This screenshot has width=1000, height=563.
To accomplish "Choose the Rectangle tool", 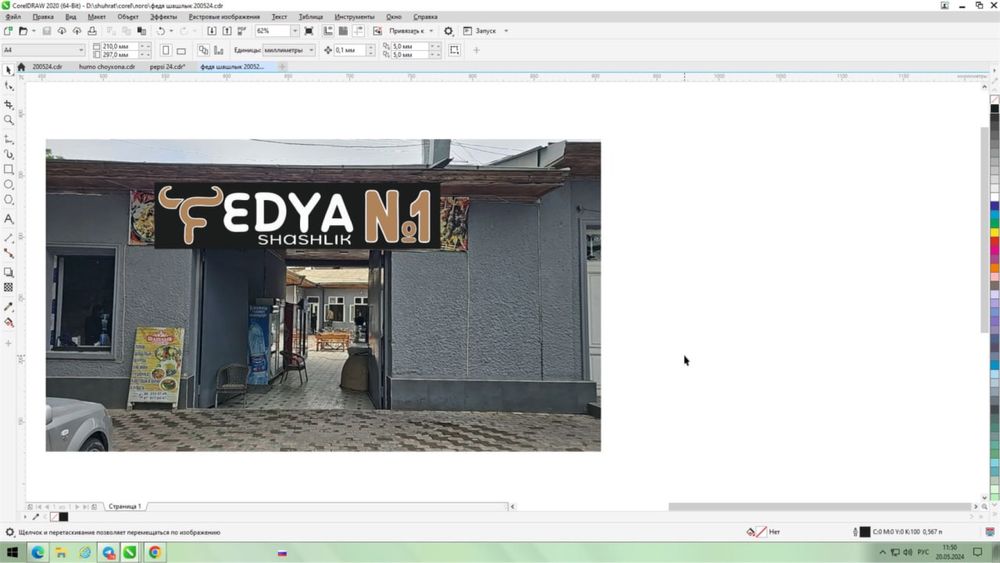I will pos(9,170).
